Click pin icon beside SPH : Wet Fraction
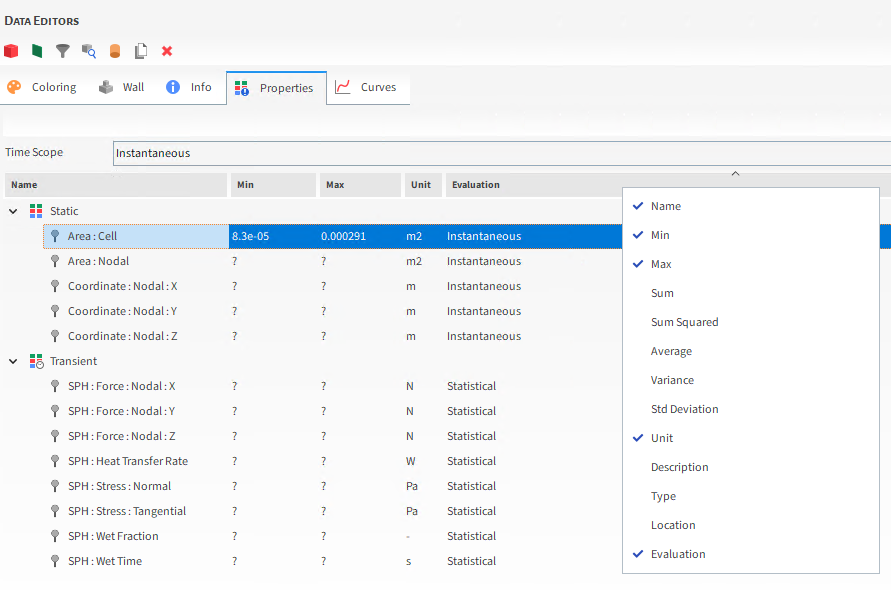Image resolution: width=891 pixels, height=590 pixels. (55, 536)
